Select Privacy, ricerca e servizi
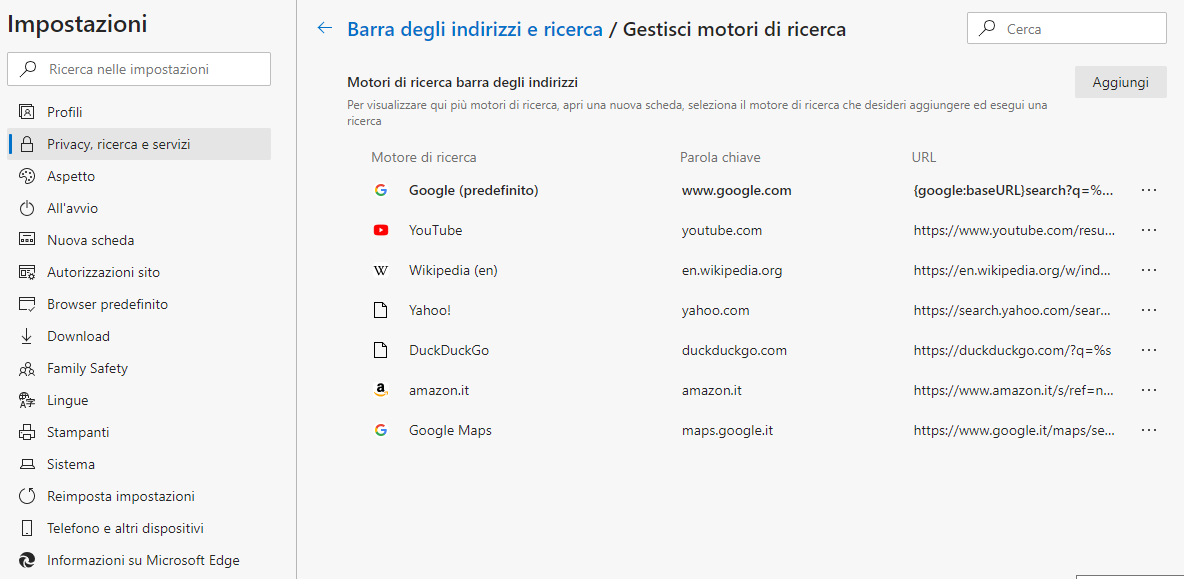 [x=139, y=144]
